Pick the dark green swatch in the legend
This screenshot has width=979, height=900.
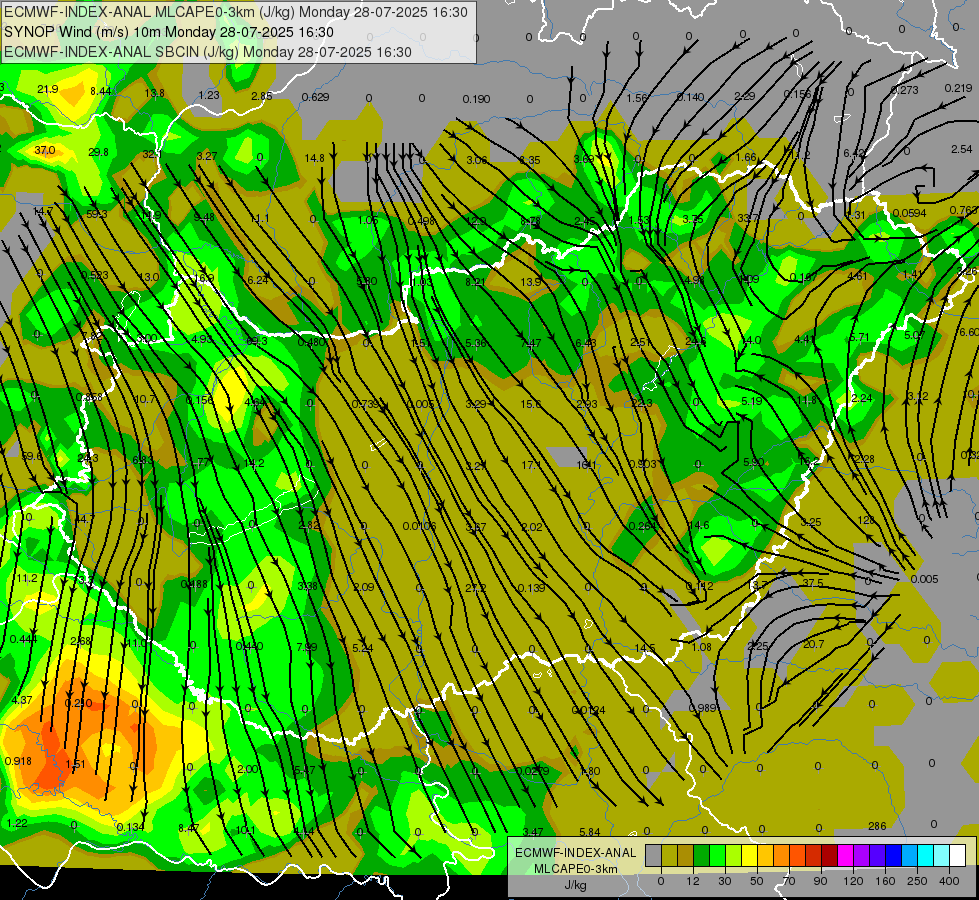click(701, 855)
